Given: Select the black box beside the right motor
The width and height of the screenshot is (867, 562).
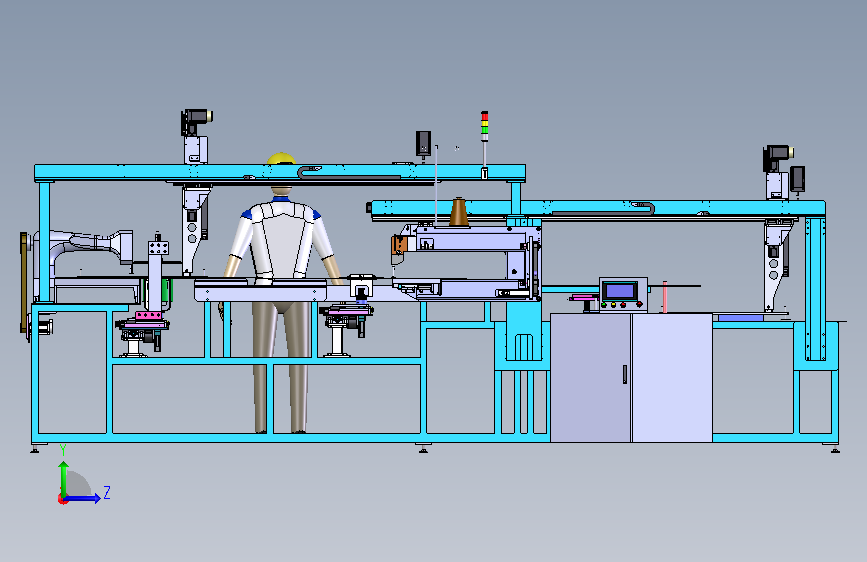Looking at the screenshot, I should (x=797, y=179).
